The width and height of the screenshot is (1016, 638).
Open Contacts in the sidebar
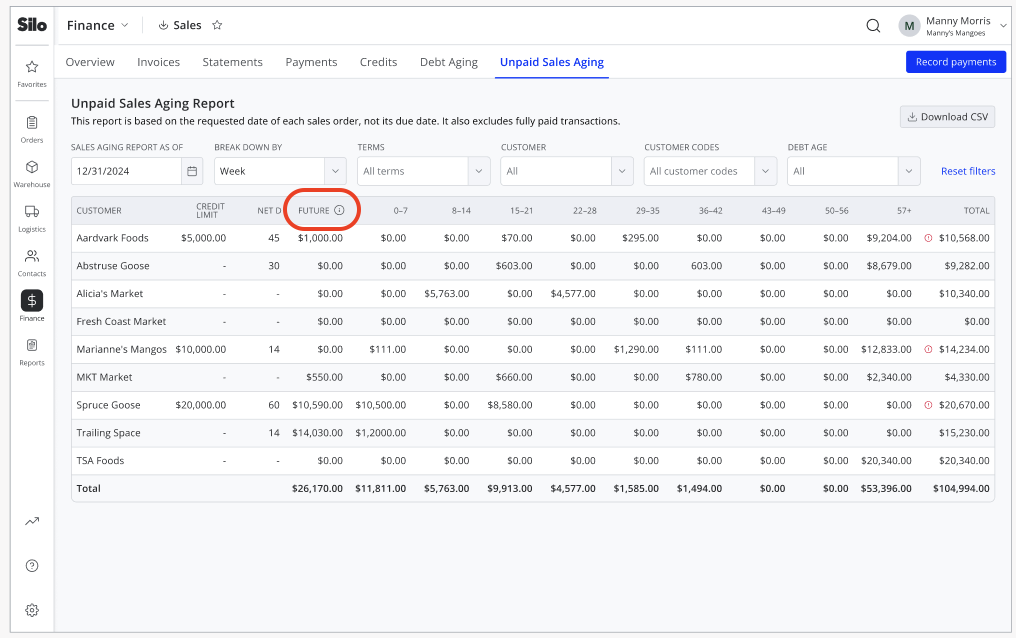(32, 262)
